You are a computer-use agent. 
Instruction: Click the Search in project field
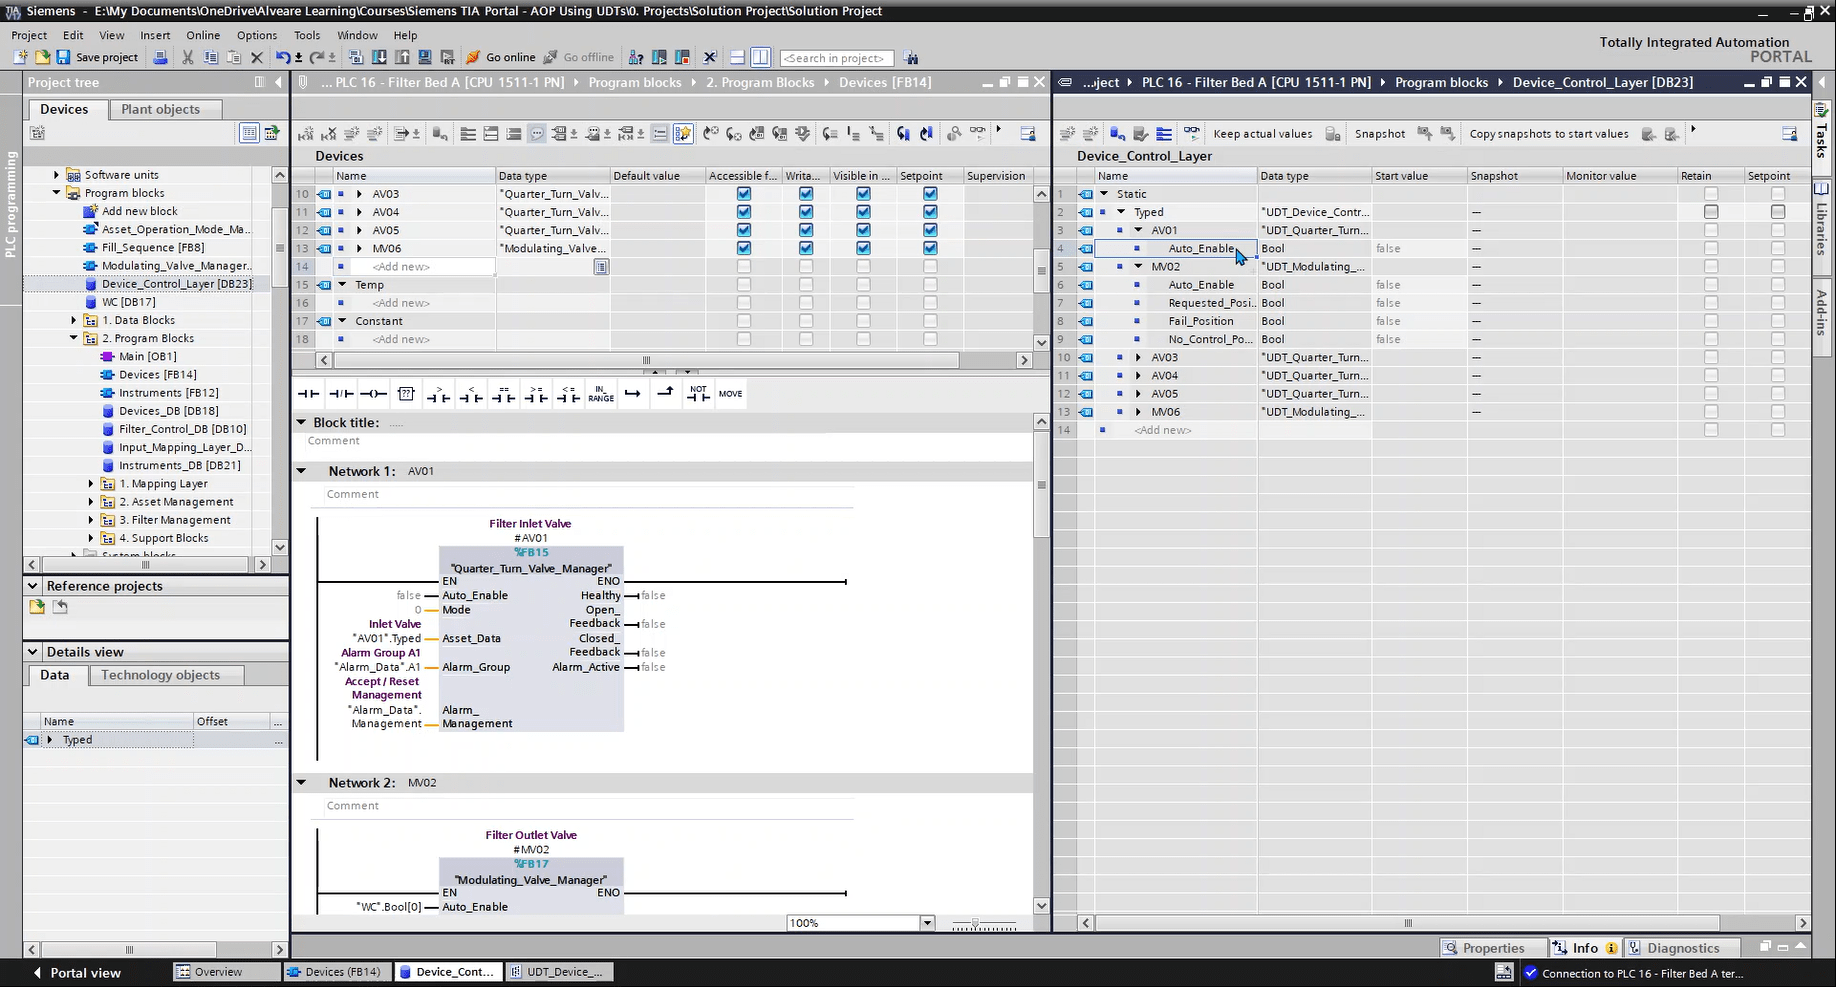click(x=836, y=58)
